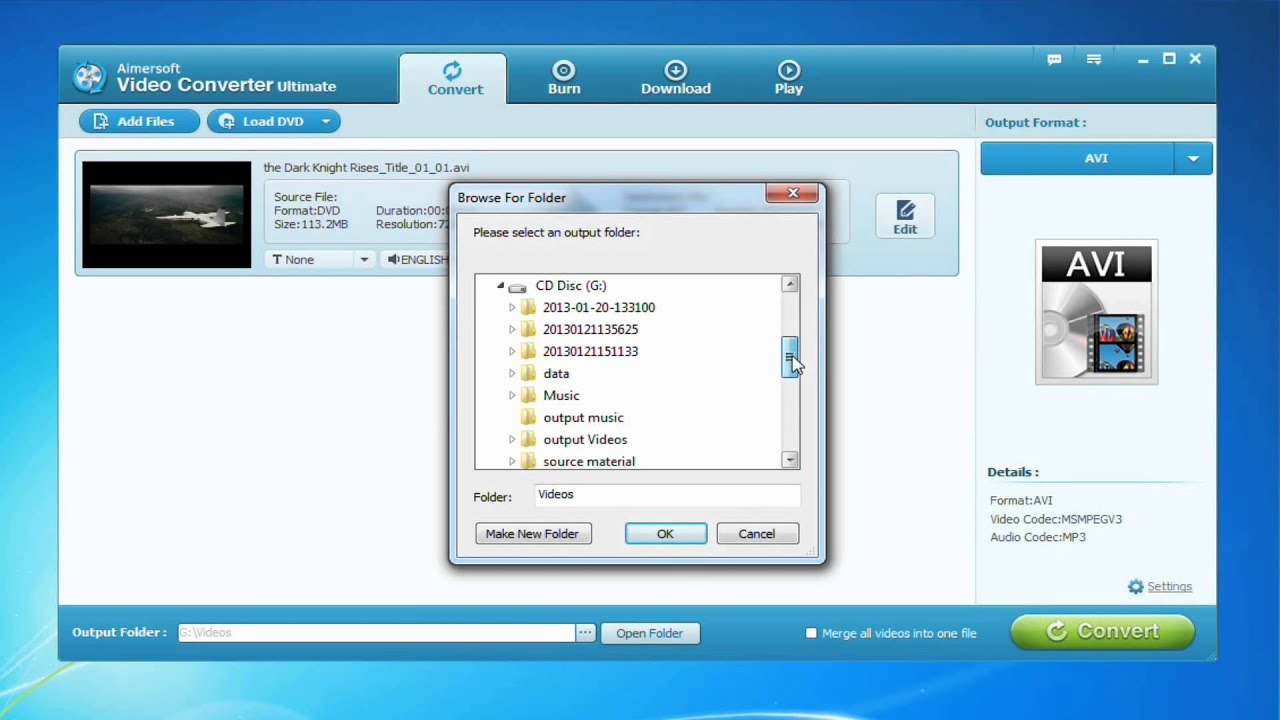Click the folder tree scroll down arrow

(790, 460)
